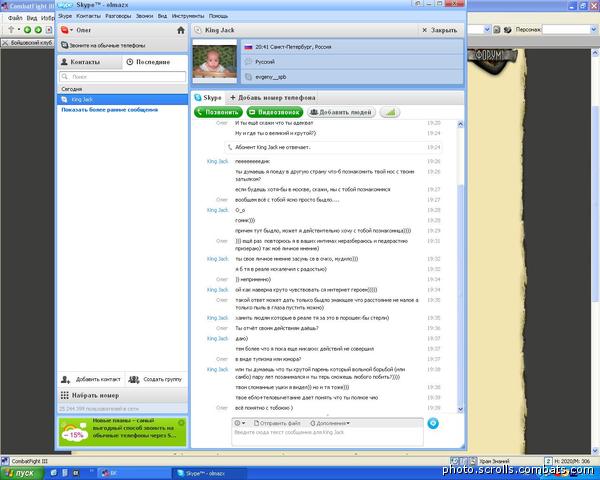Click CombatFight page scrollbar down arrow
The width and height of the screenshot is (600, 480).
pyautogui.click(x=595, y=450)
